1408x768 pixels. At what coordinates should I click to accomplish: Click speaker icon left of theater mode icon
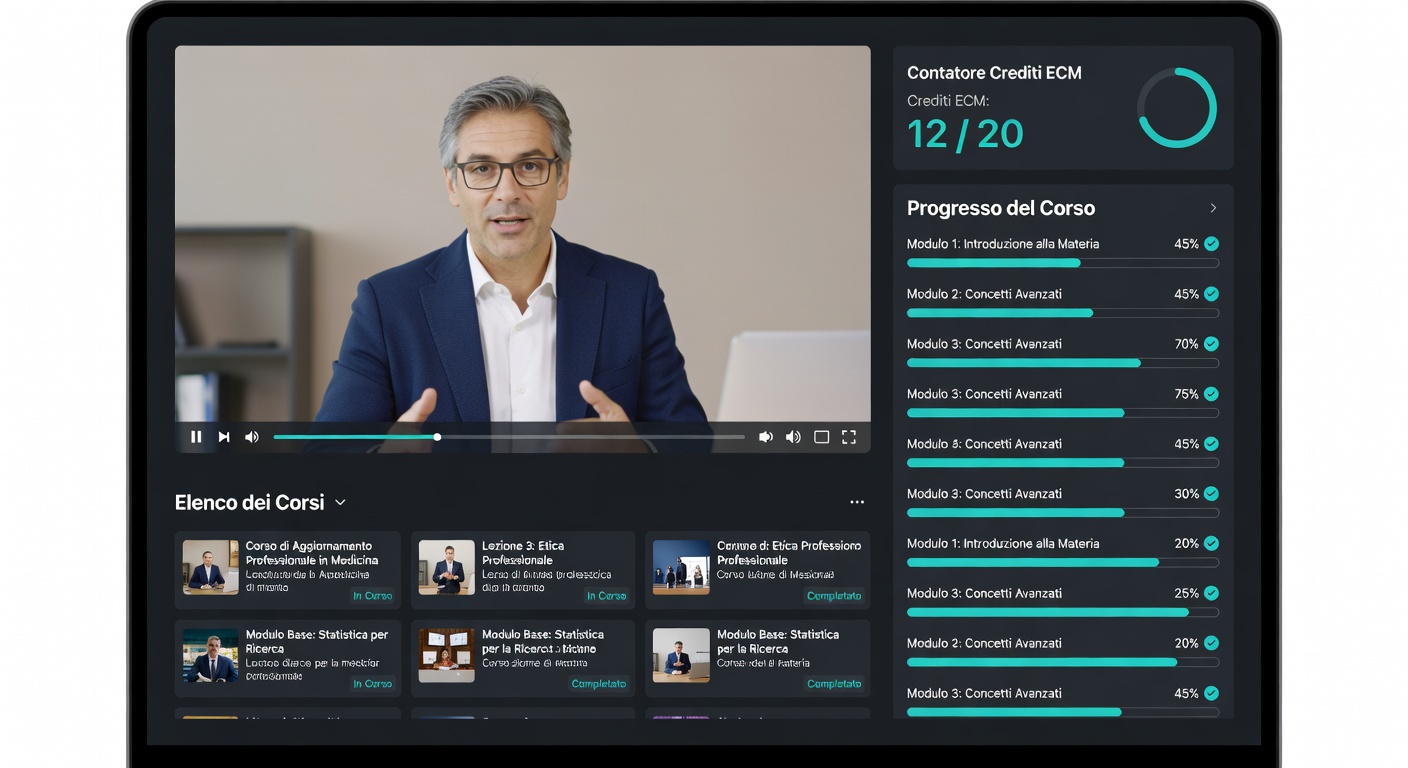coord(793,437)
